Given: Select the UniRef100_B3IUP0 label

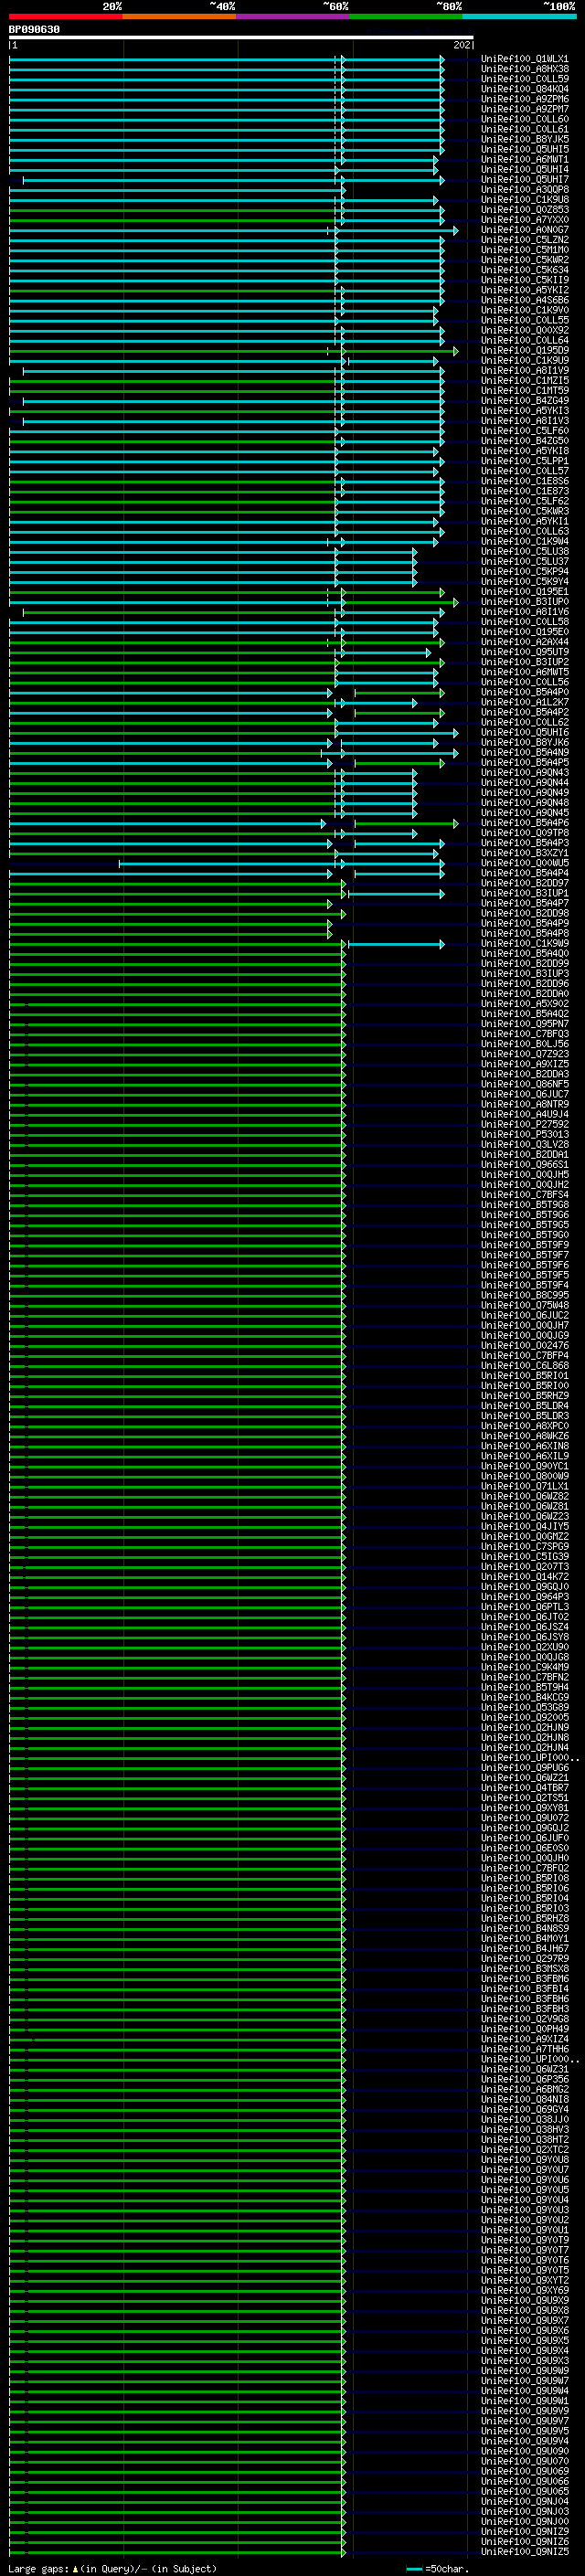Looking at the screenshot, I should [525, 602].
